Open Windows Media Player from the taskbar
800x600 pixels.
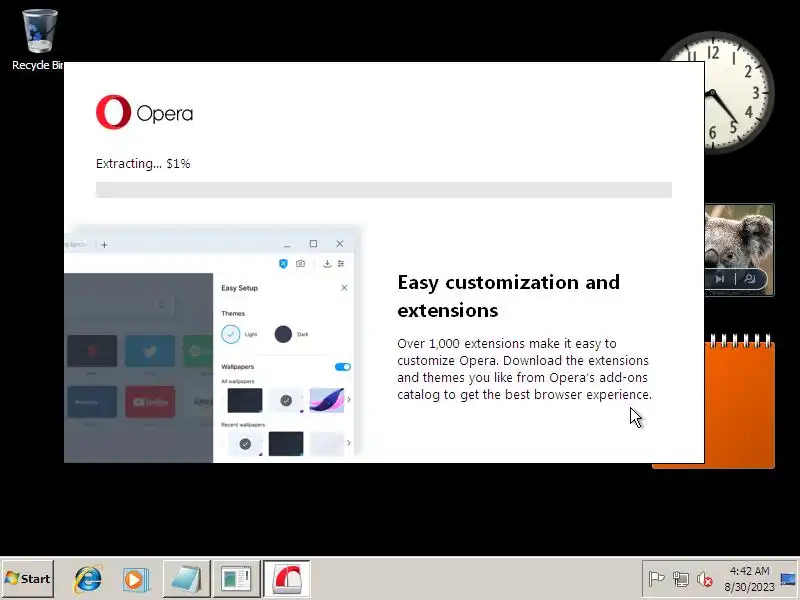(136, 579)
